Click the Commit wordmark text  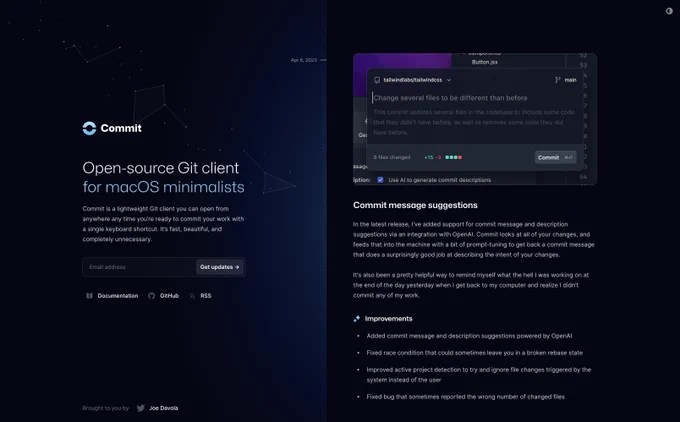pos(121,128)
